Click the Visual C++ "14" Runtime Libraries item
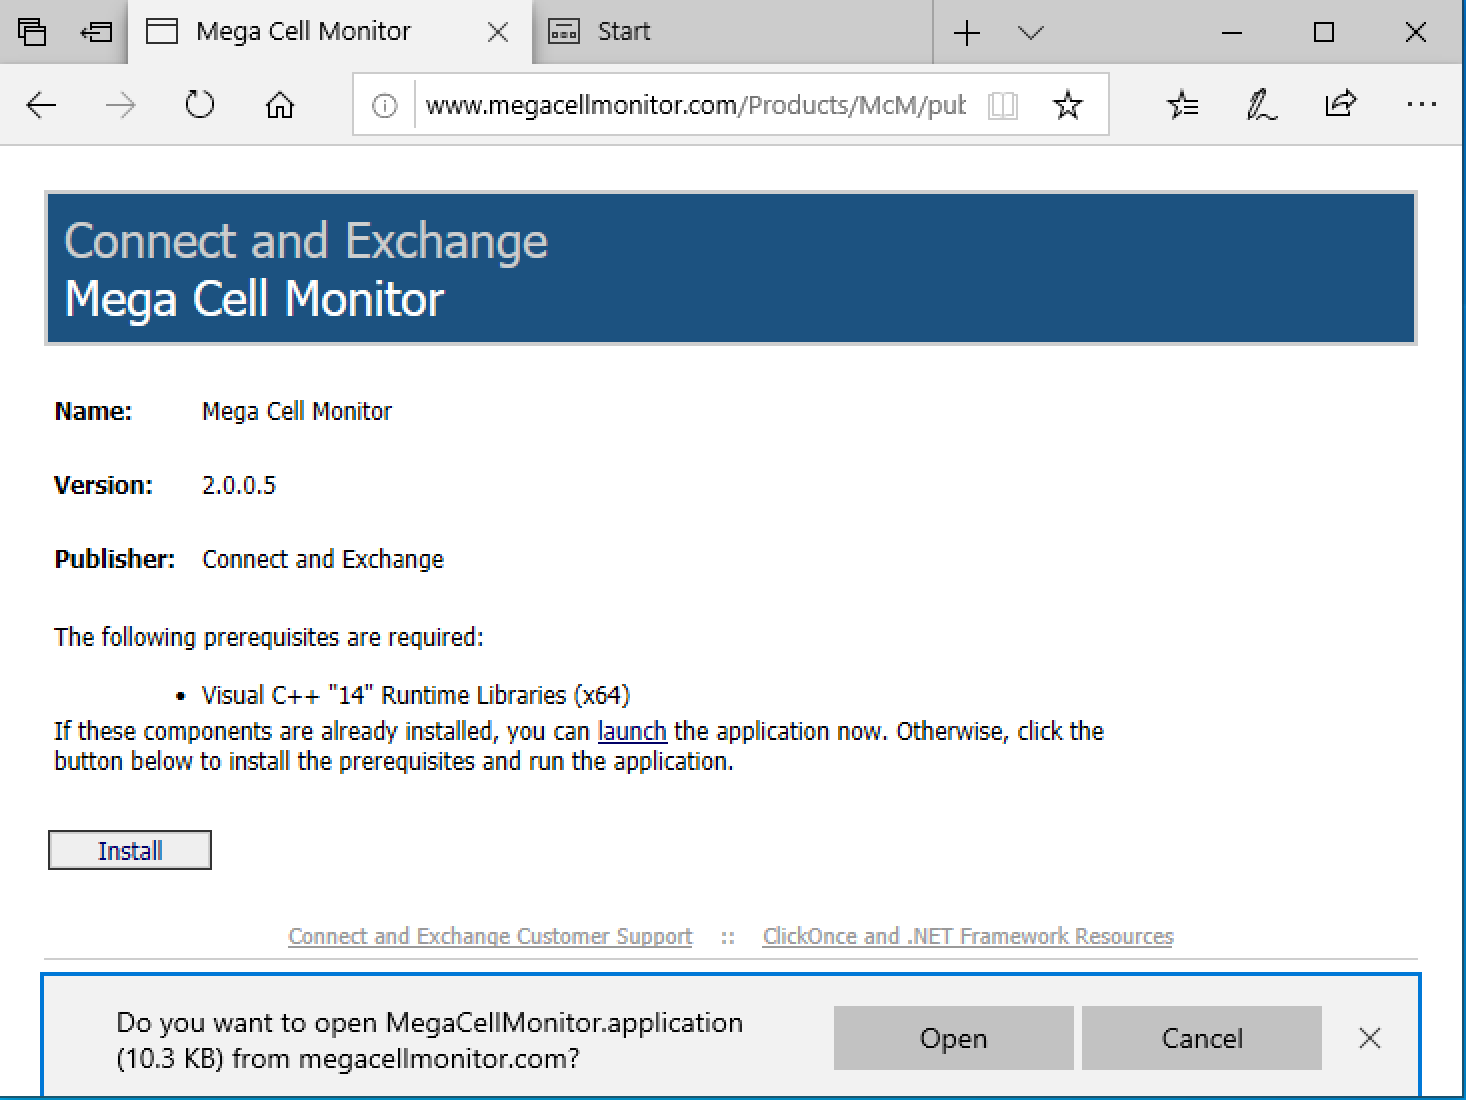Screen dimensions: 1466x1100 (x=416, y=695)
